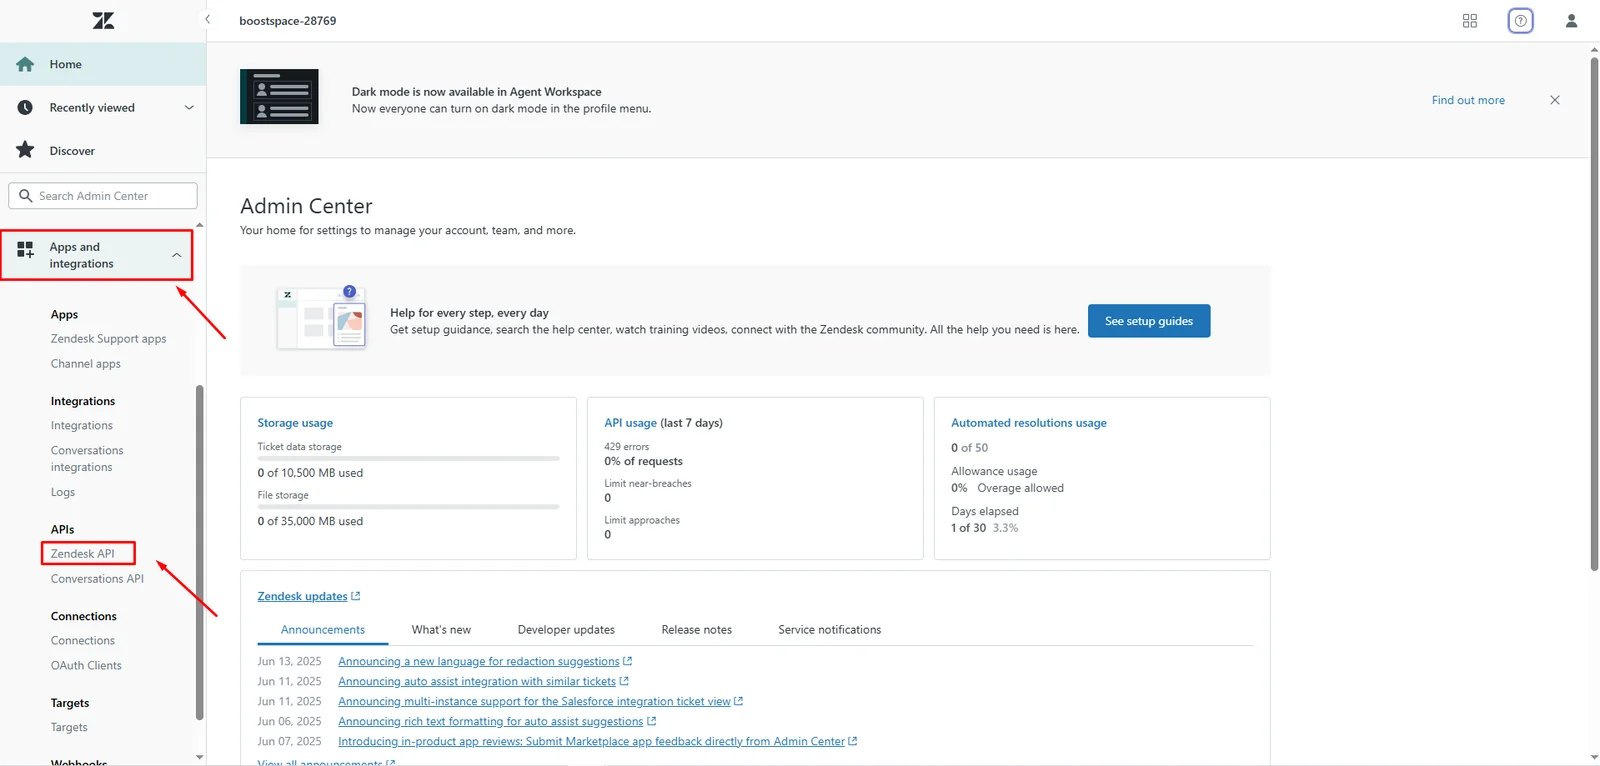
Task: Select the Announcements tab
Action: point(323,630)
